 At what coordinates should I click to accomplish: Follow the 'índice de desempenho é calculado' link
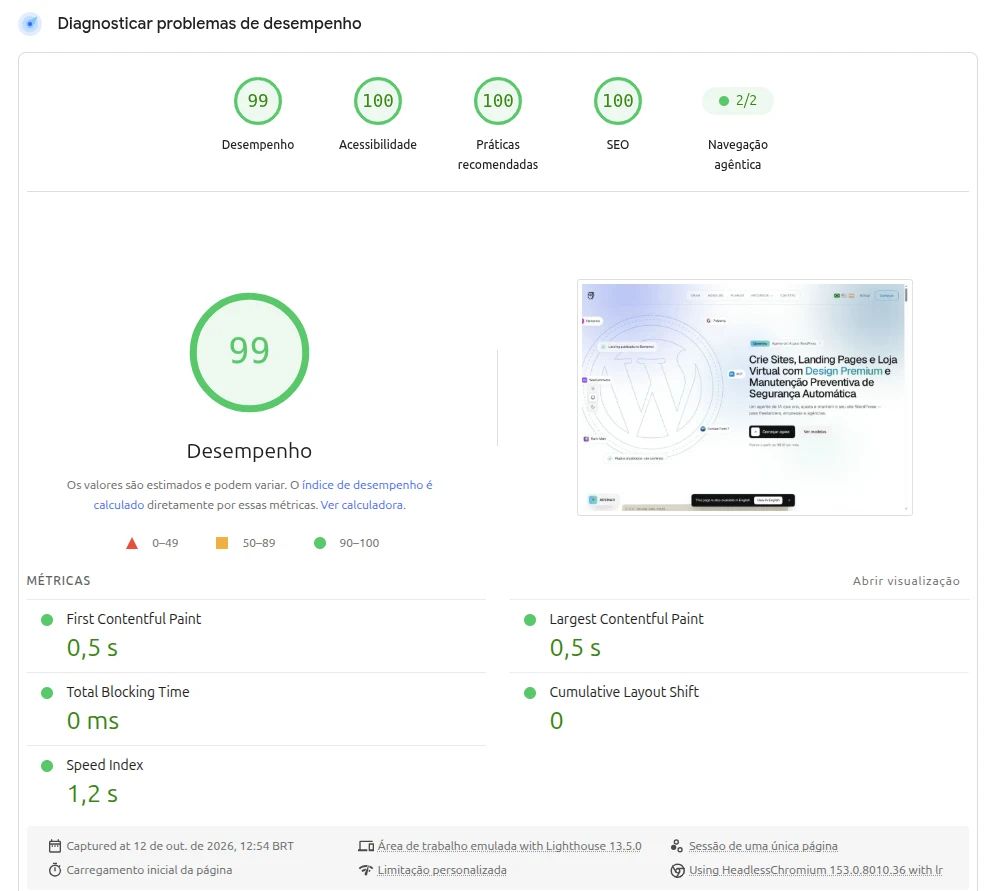[367, 485]
